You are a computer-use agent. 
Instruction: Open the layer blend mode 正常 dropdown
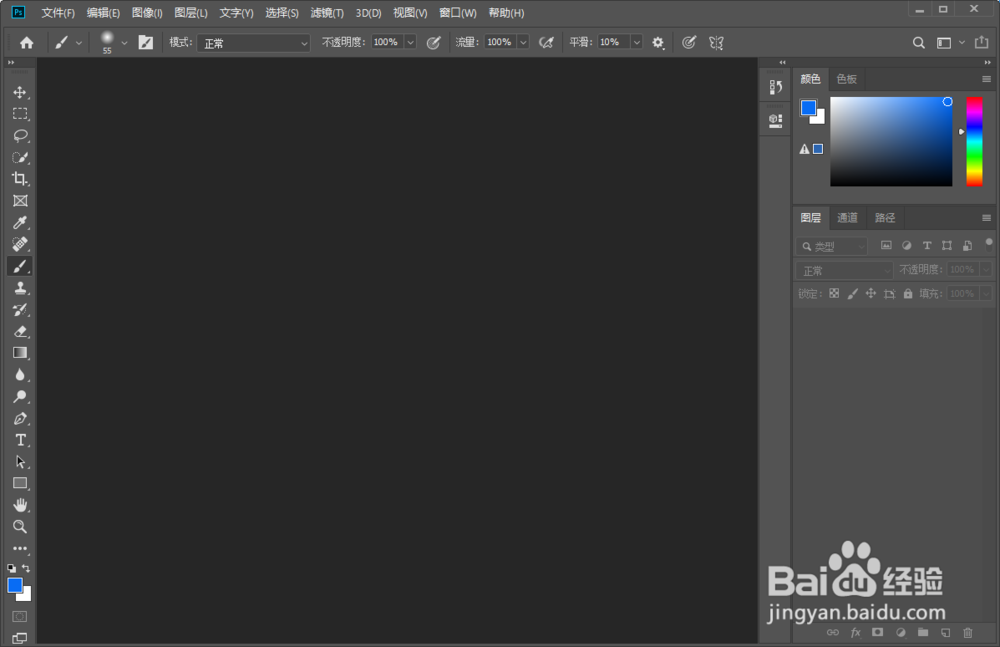(x=844, y=271)
